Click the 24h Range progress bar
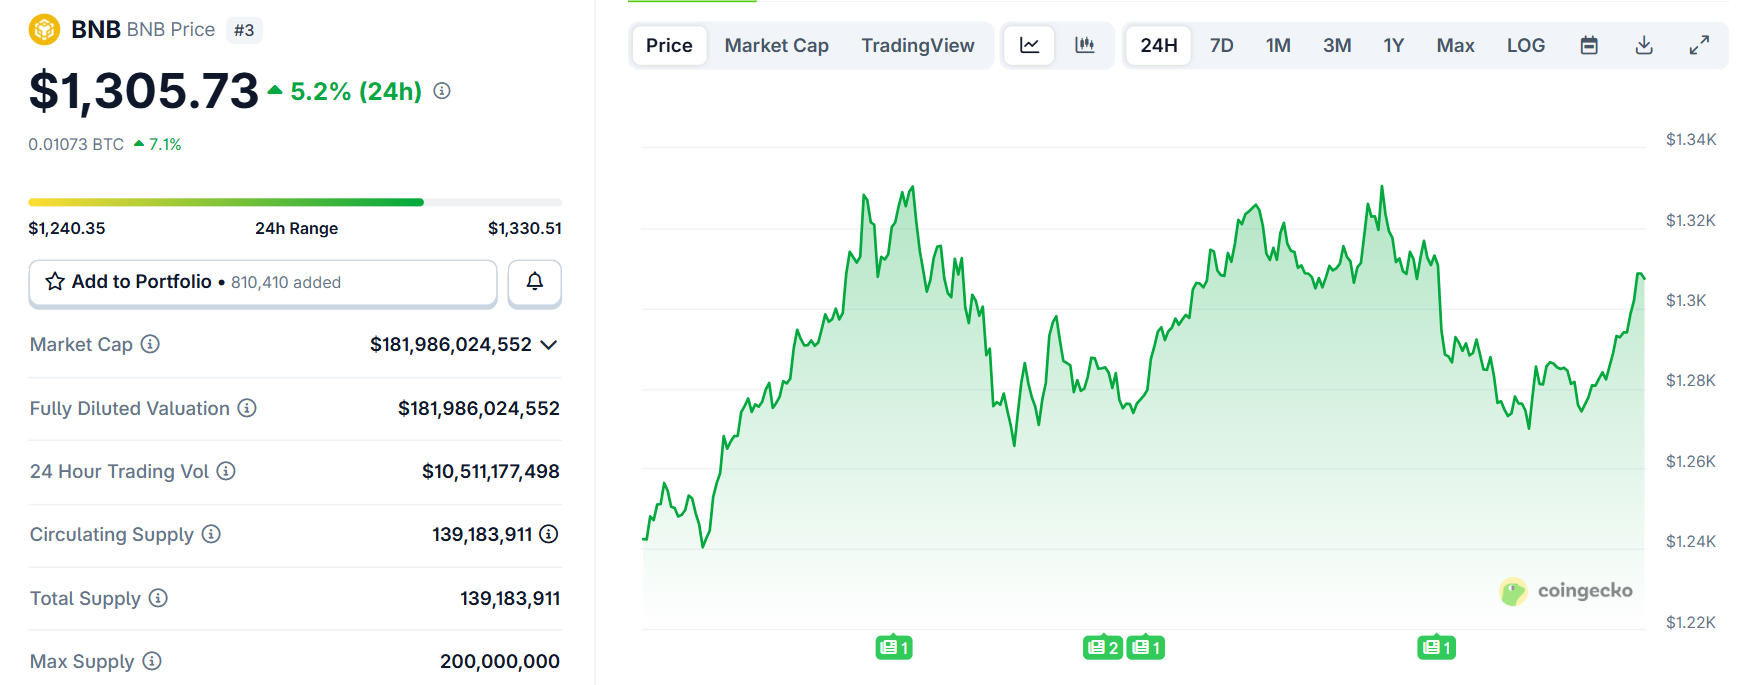The height and width of the screenshot is (685, 1745). [x=295, y=202]
